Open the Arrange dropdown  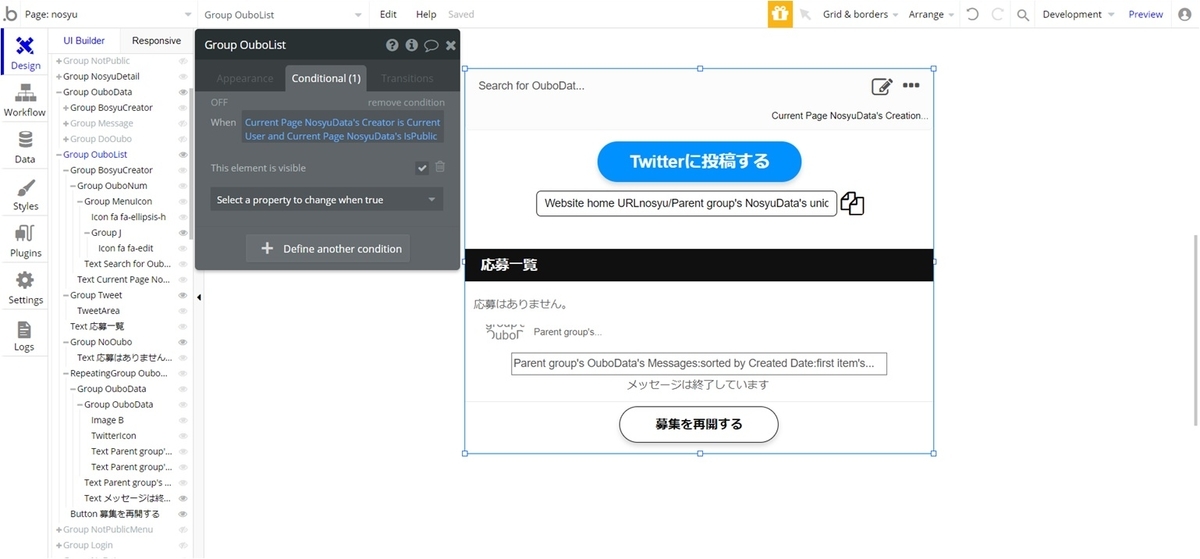coord(932,15)
